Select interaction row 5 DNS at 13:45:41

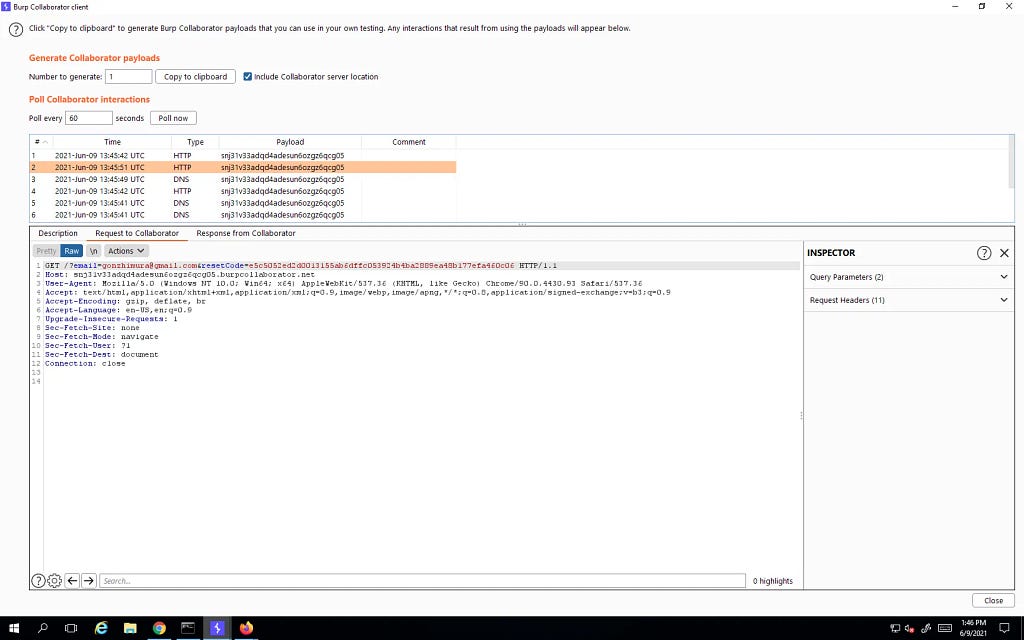(x=243, y=203)
